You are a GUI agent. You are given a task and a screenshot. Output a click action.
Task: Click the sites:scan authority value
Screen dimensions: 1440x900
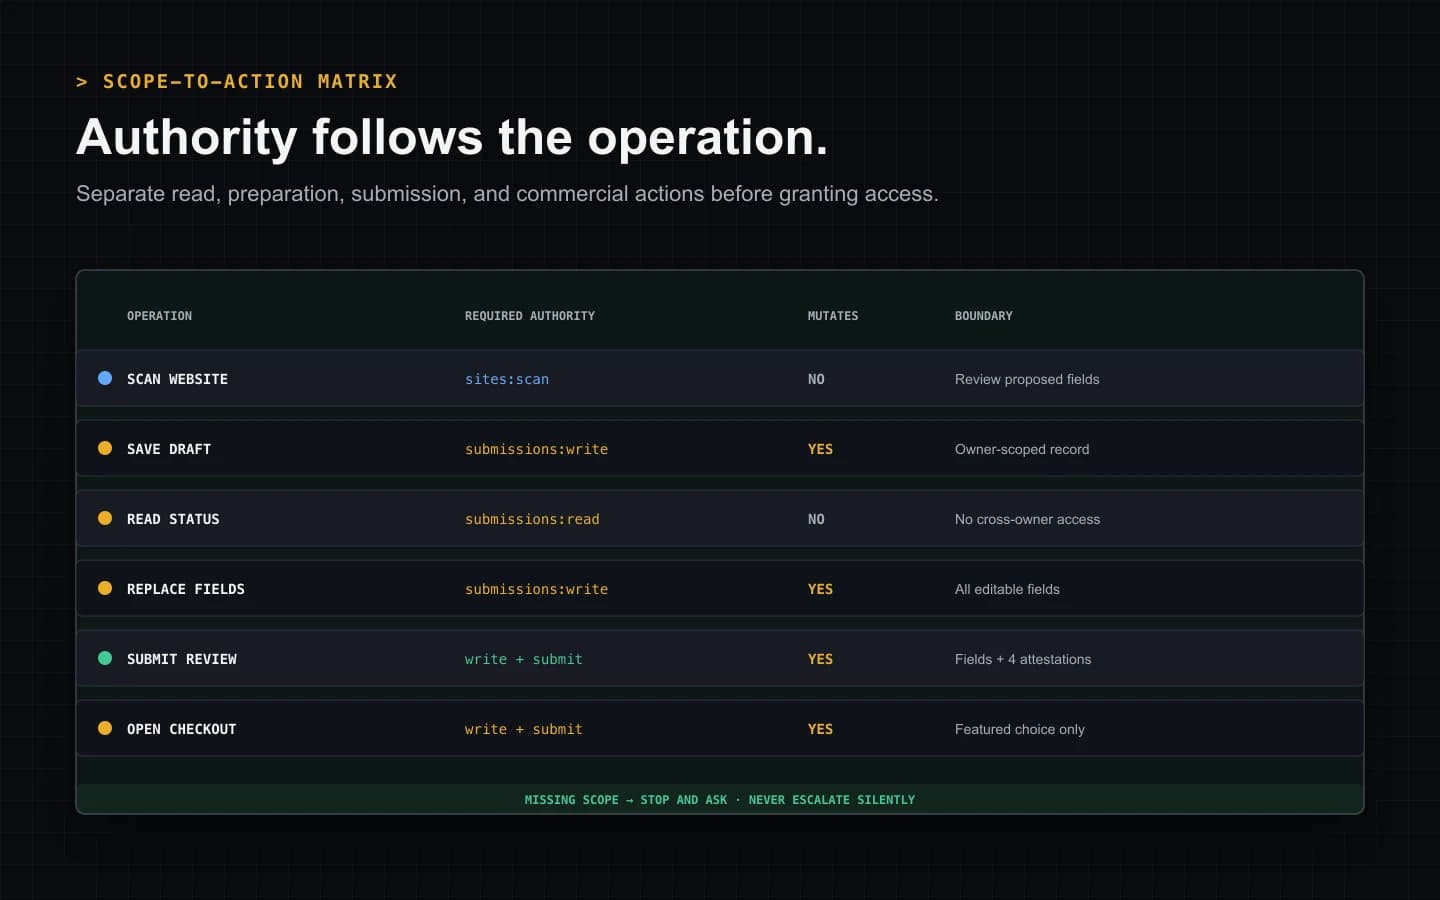click(507, 379)
